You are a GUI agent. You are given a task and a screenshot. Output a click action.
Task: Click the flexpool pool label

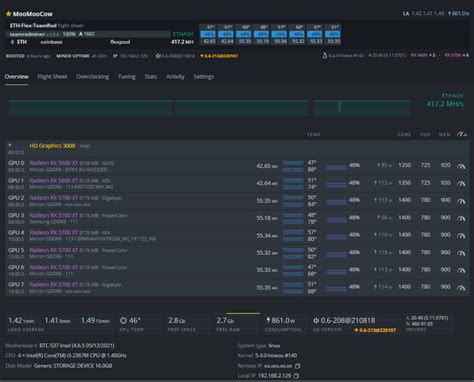[x=120, y=42]
